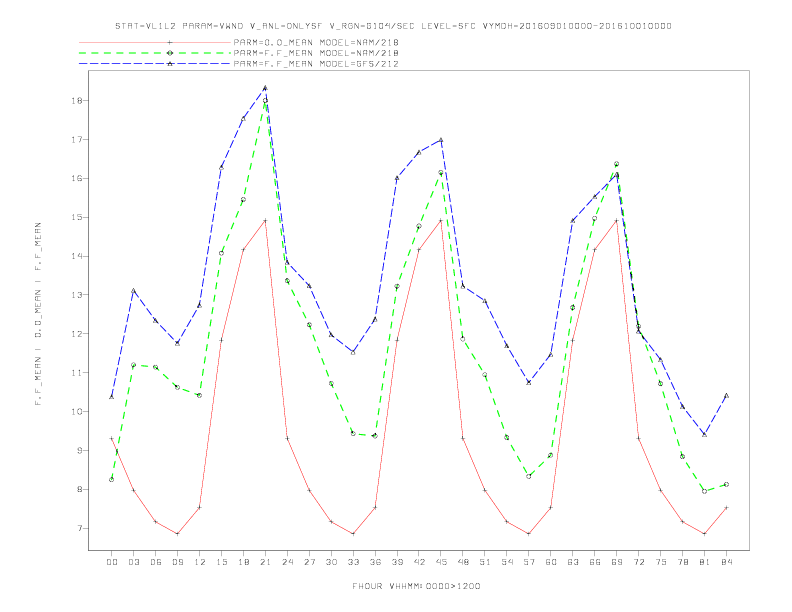Image resolution: width=792 pixels, height=612 pixels.
Task: Click the vertical y-axis label F.F_MEAN | O.O_MEAN
Action: click(38, 314)
